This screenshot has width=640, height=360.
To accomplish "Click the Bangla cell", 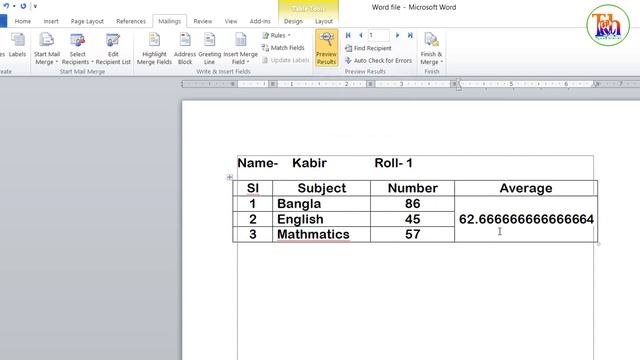I will pos(321,204).
